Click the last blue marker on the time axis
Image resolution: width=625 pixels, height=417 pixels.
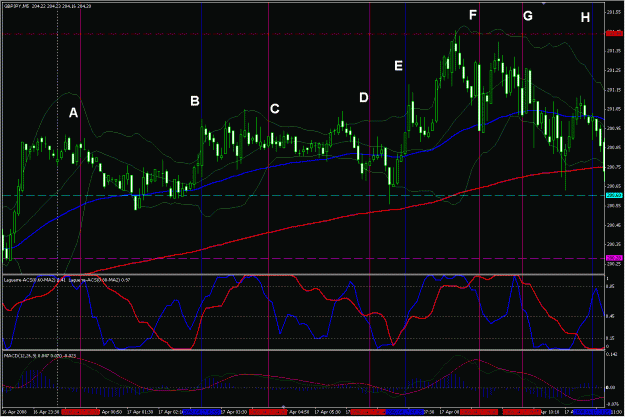pyautogui.click(x=592, y=411)
